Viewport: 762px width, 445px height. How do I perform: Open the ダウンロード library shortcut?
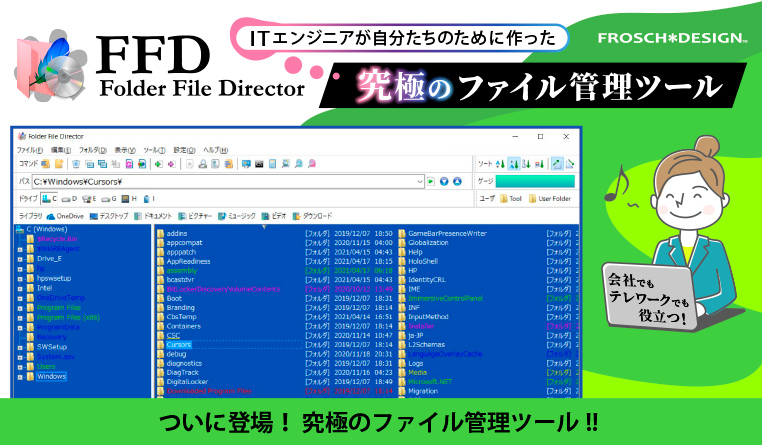coord(312,216)
